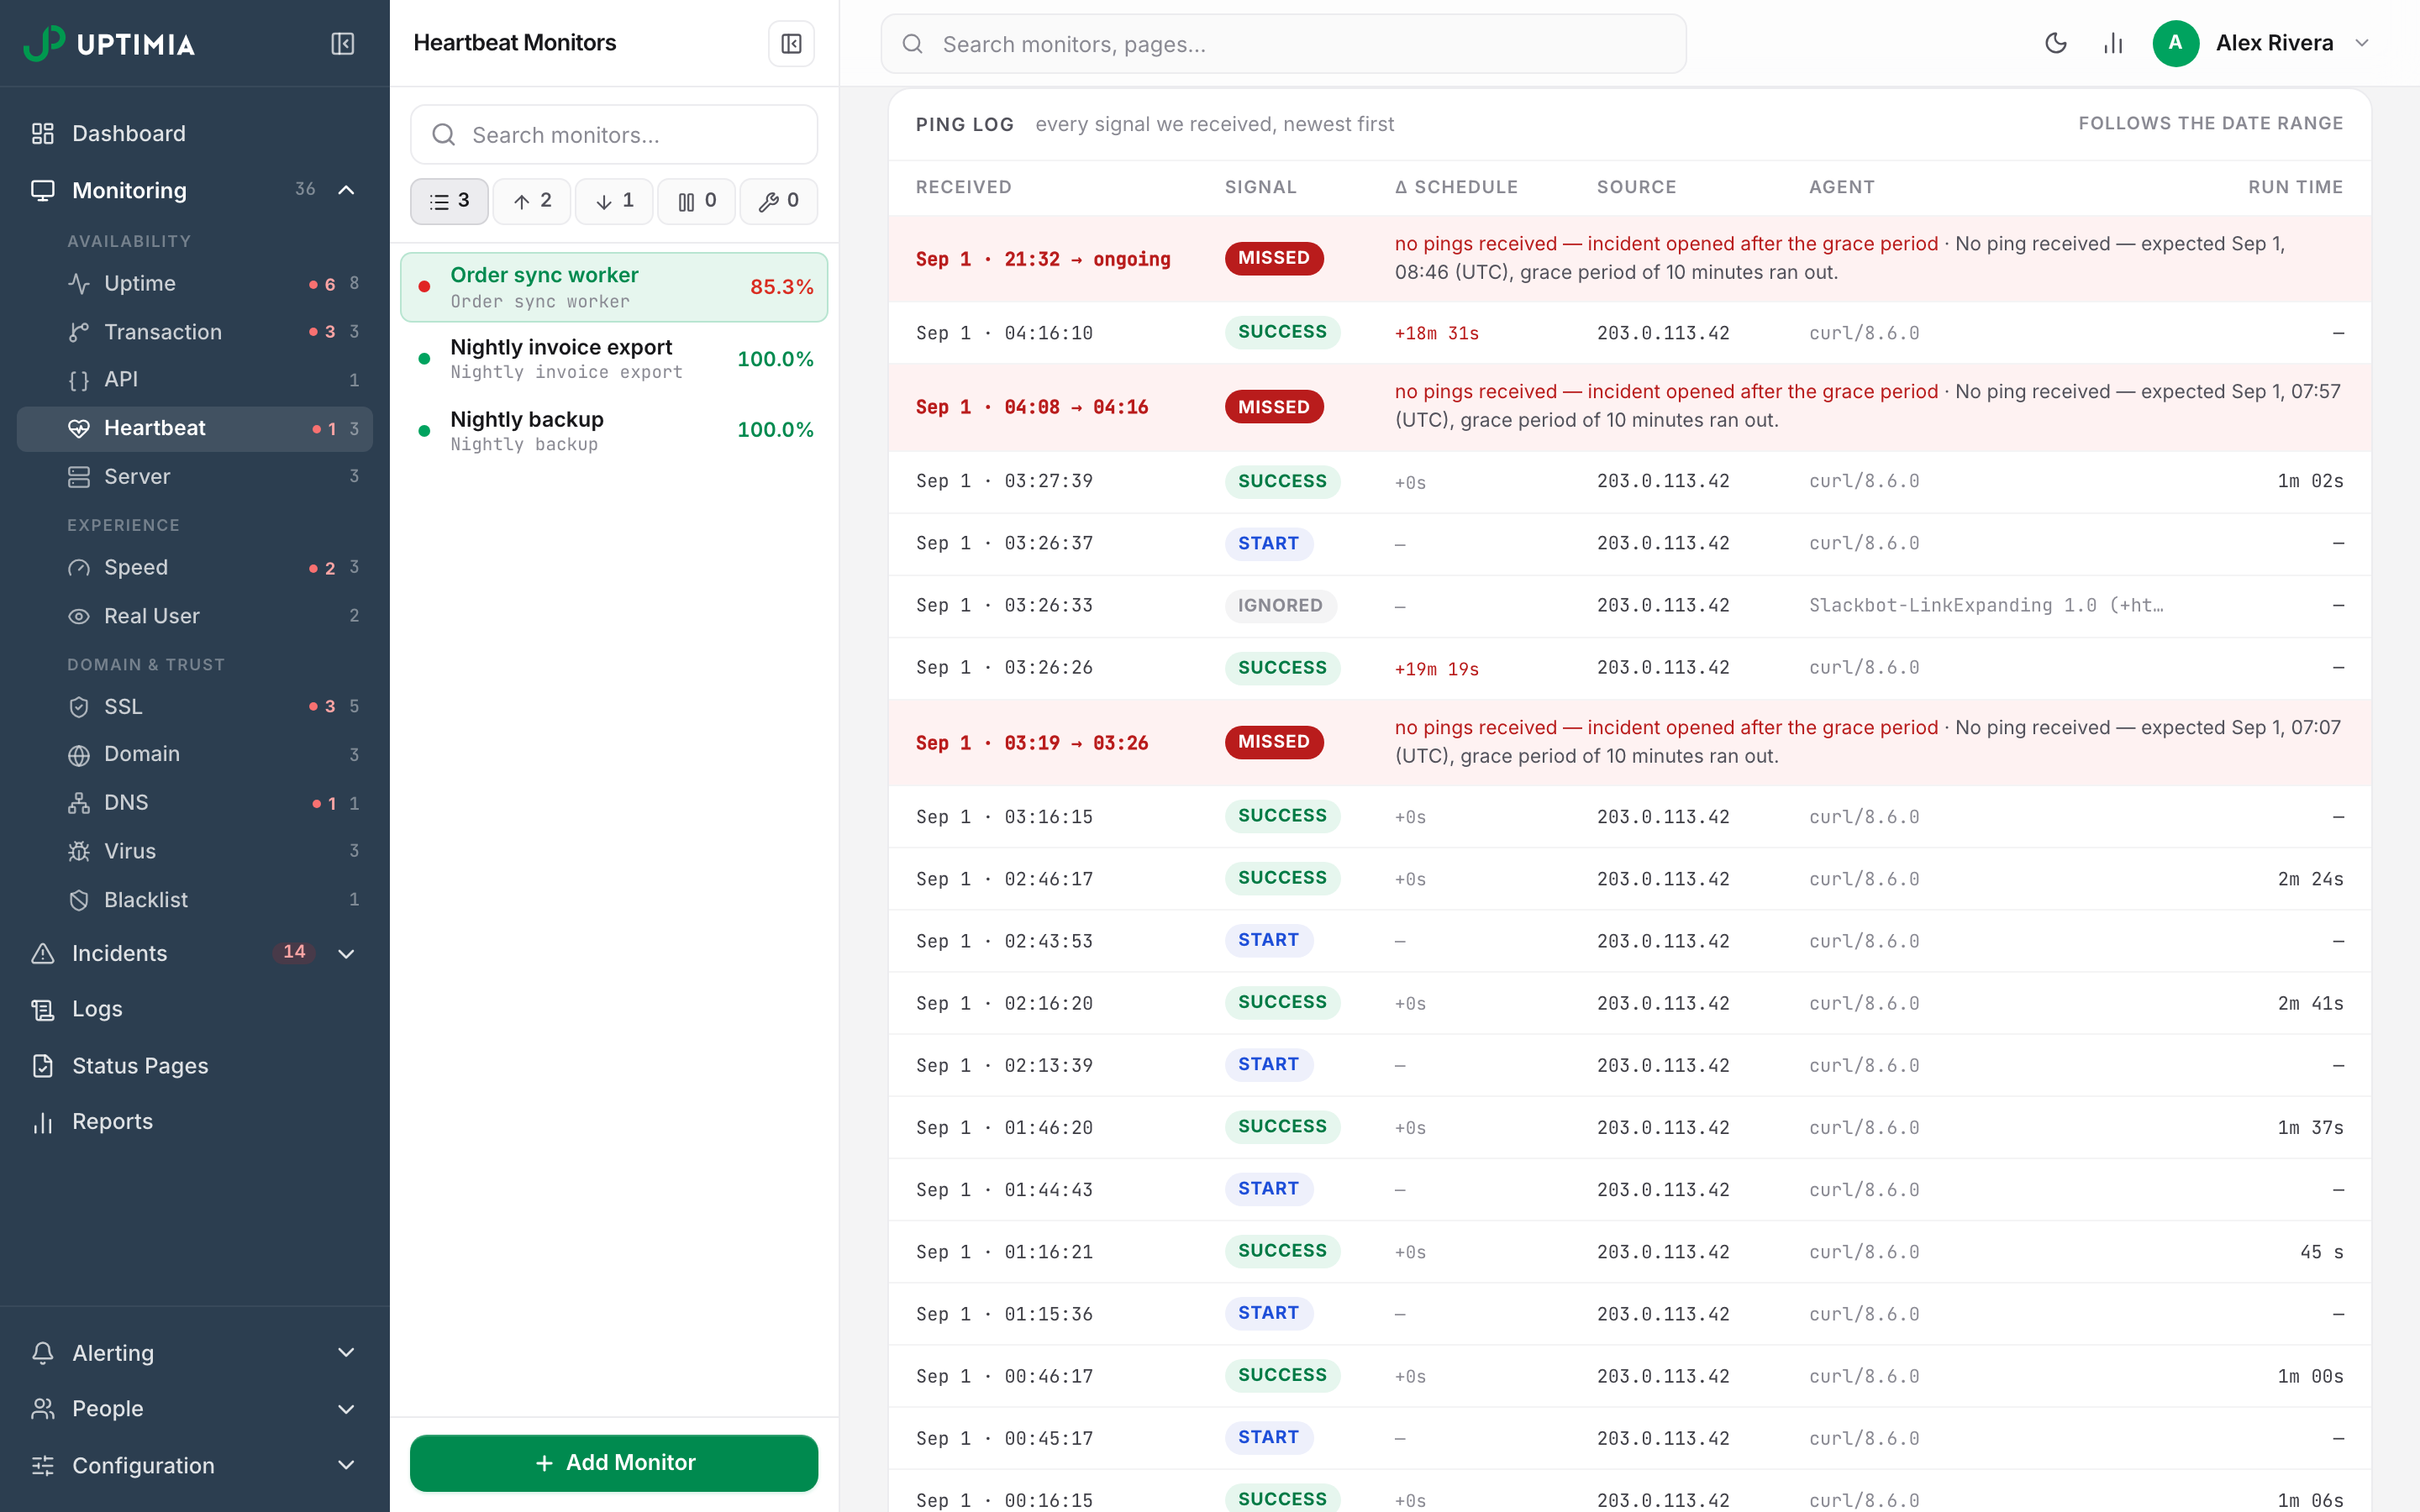Click the Alex Rivera avatar
The width and height of the screenshot is (2420, 1512).
coord(2175,43)
